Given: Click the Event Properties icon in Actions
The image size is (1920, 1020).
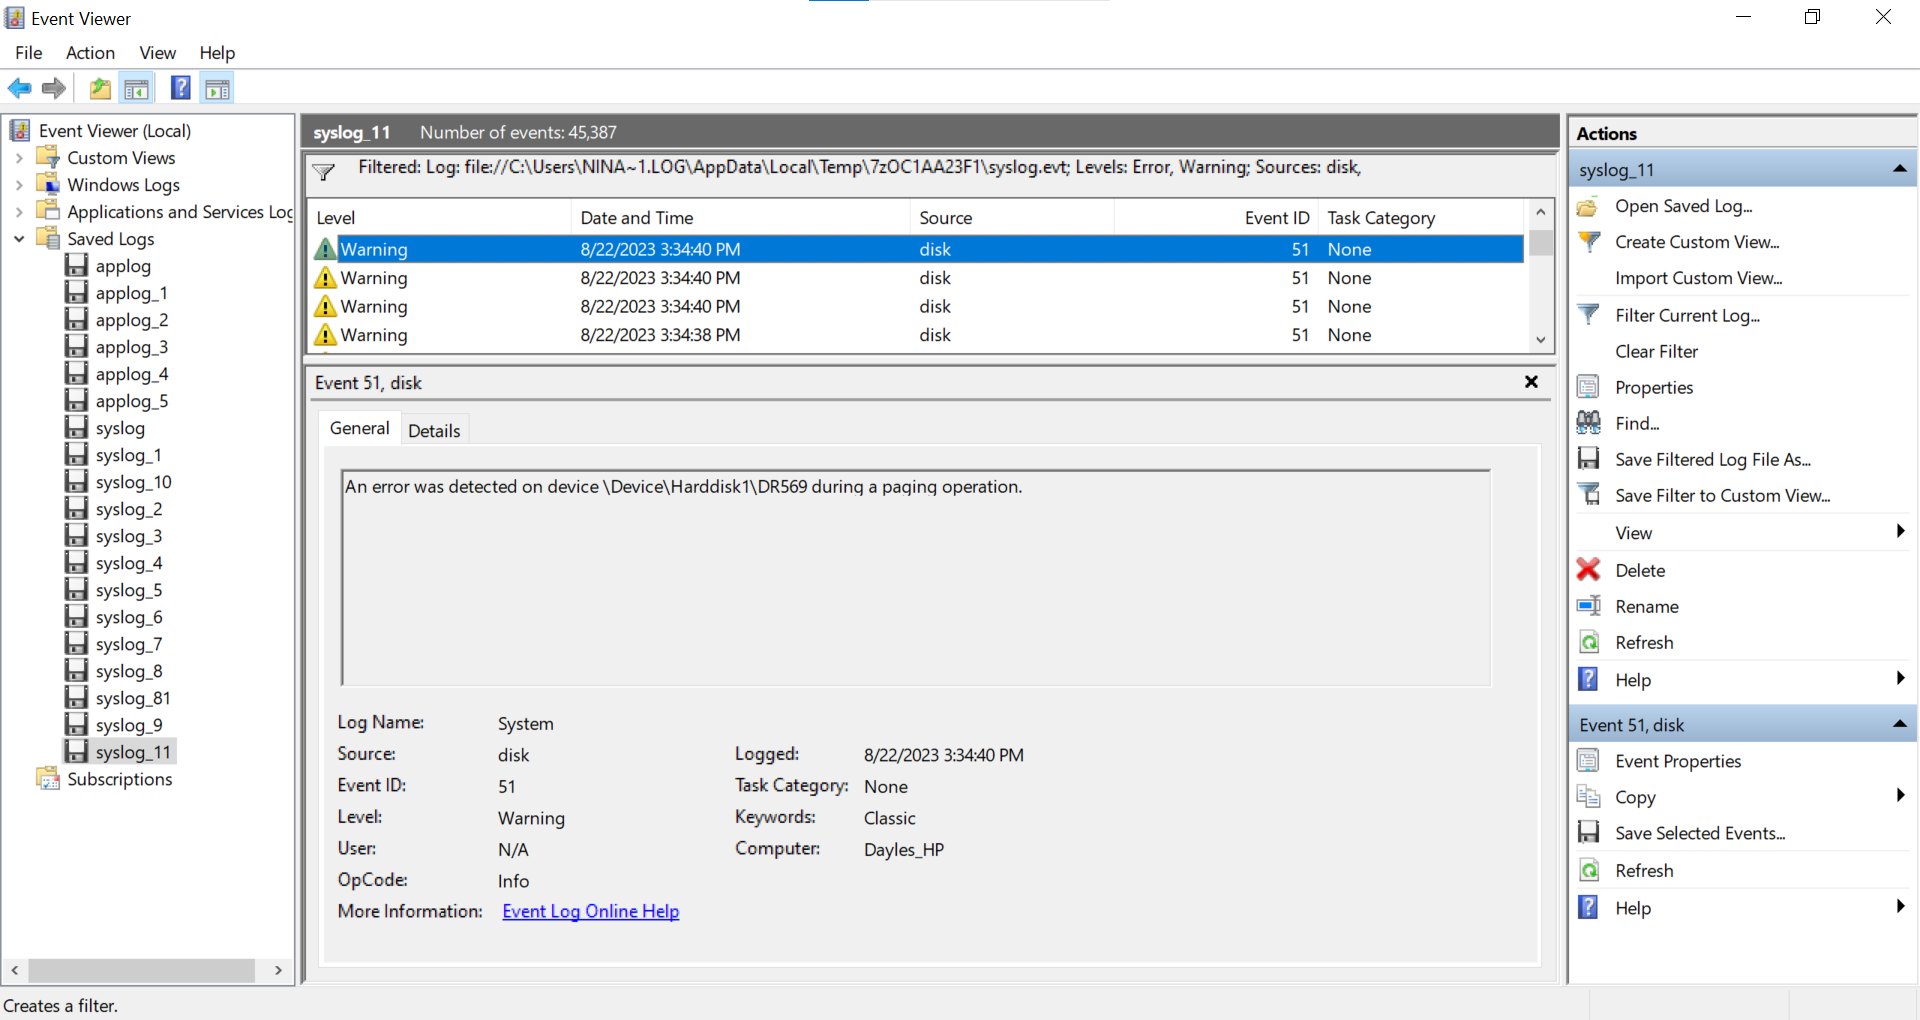Looking at the screenshot, I should 1589,760.
